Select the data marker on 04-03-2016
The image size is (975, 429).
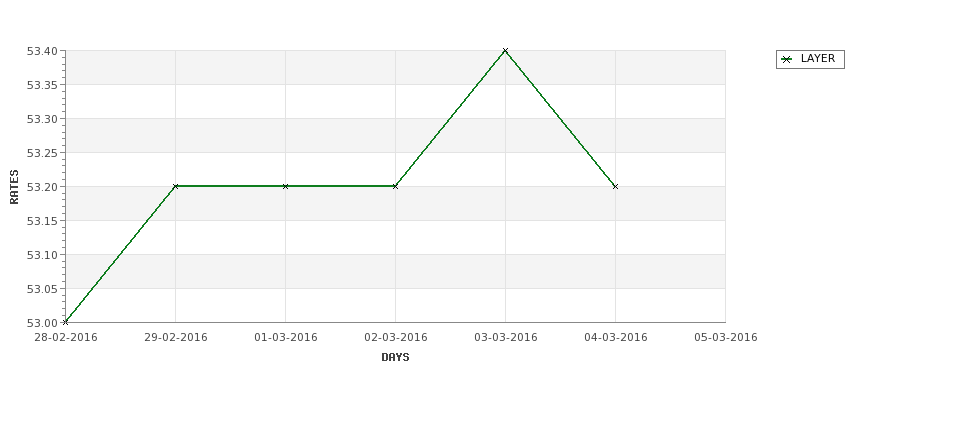point(616,186)
